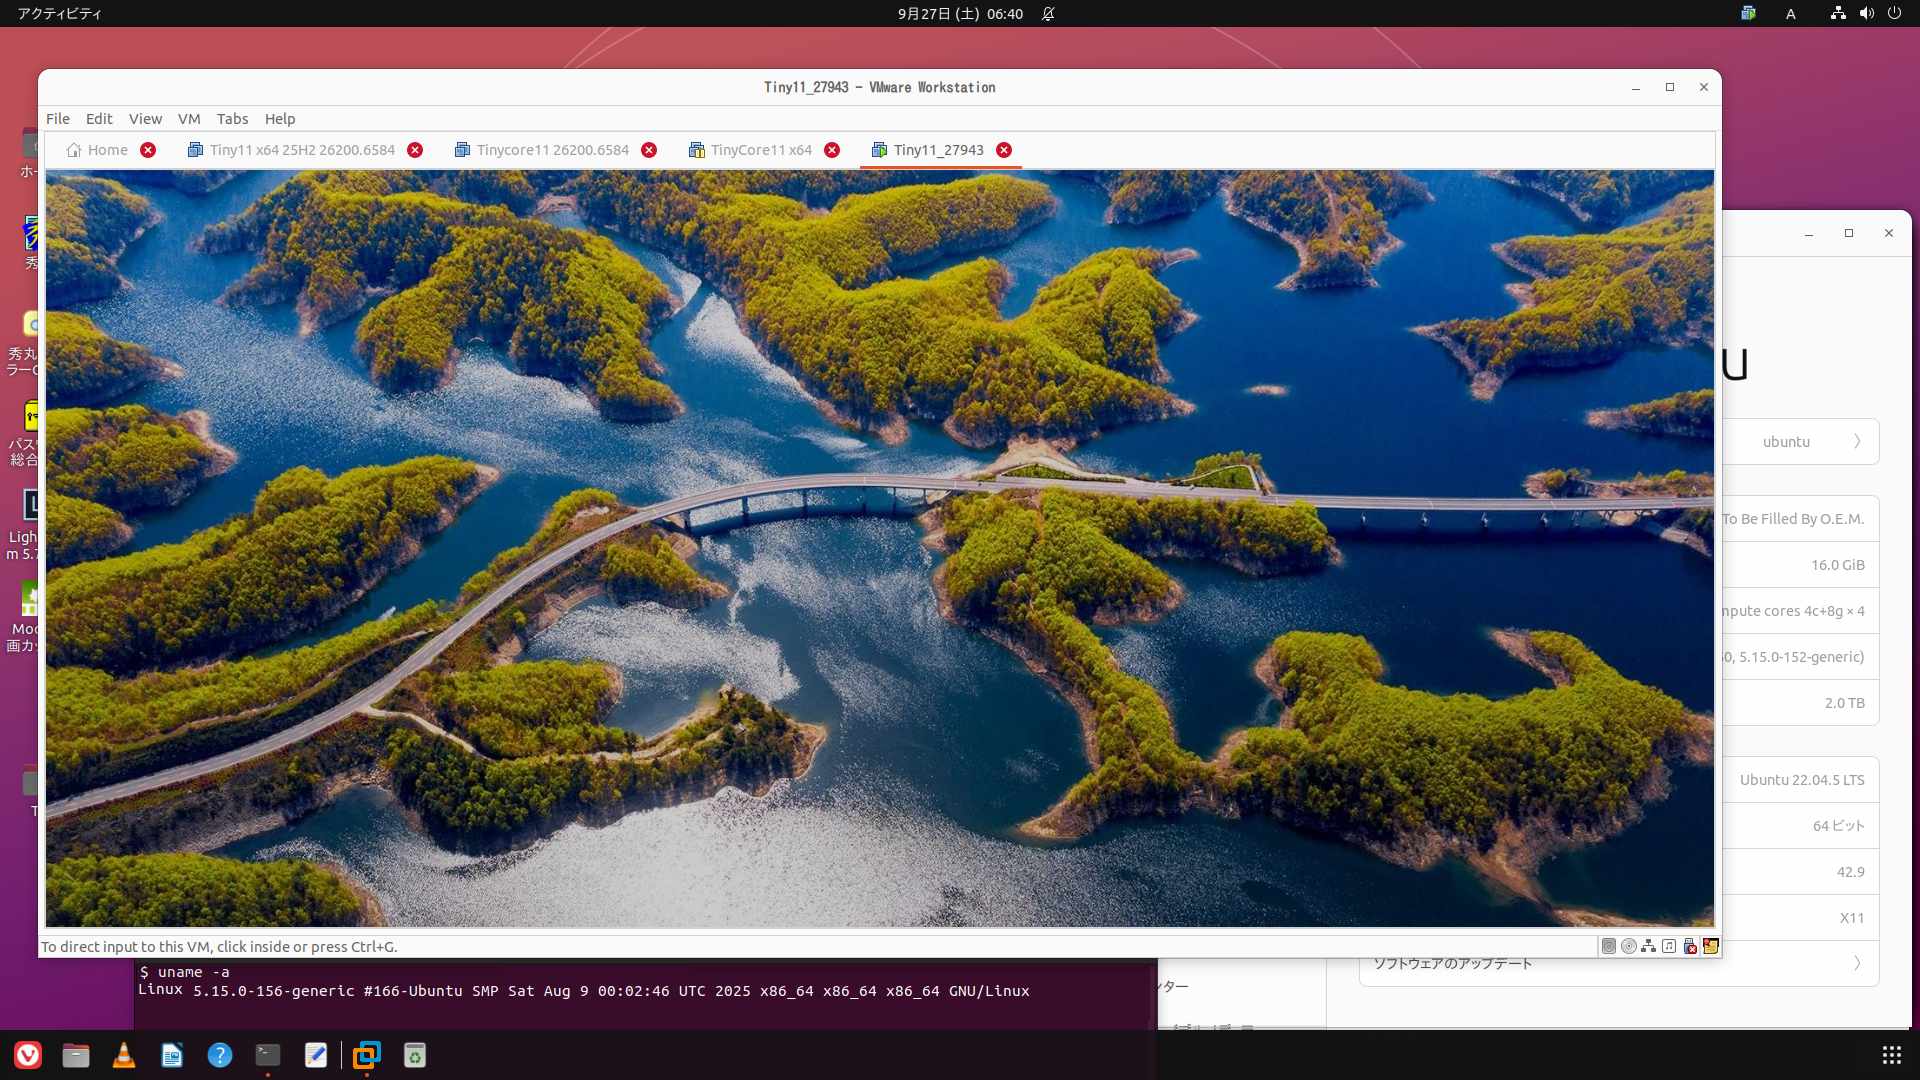Launch VLC media player from dock
1920x1080 pixels.
point(124,1055)
